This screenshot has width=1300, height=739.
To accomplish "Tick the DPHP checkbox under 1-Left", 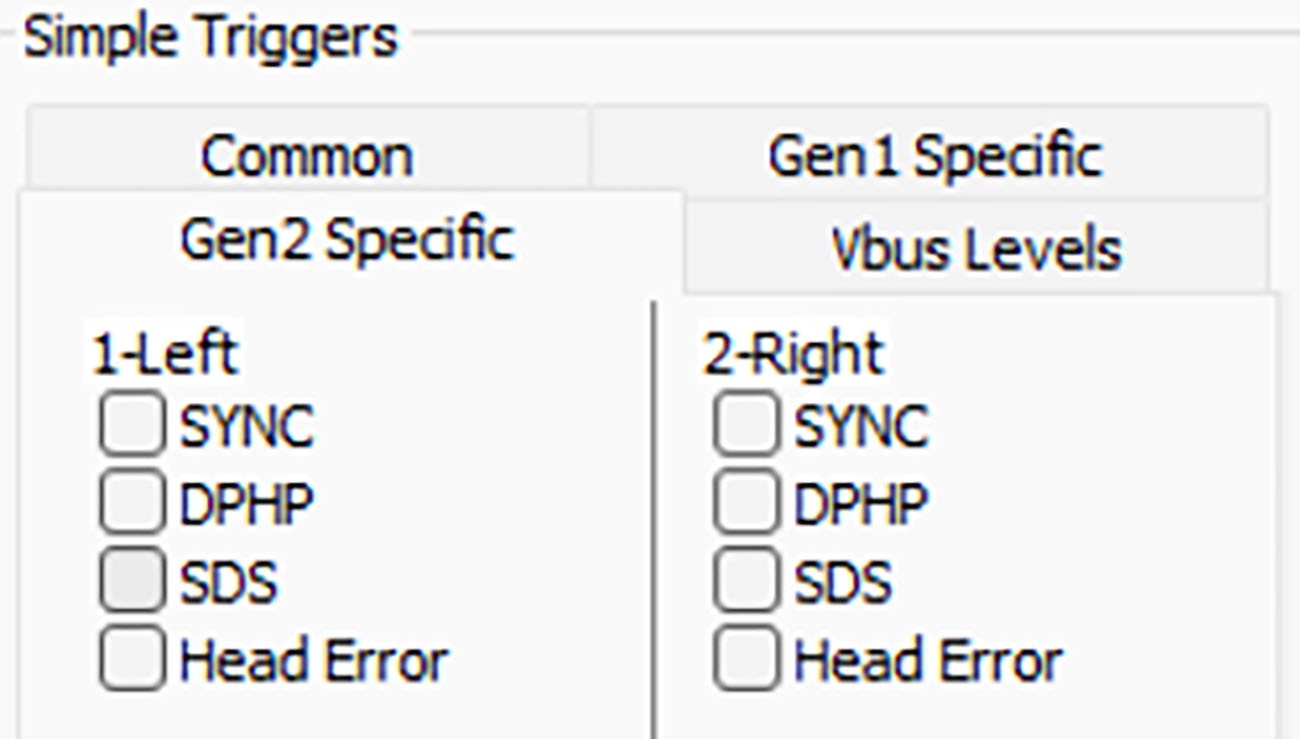I will coord(132,503).
